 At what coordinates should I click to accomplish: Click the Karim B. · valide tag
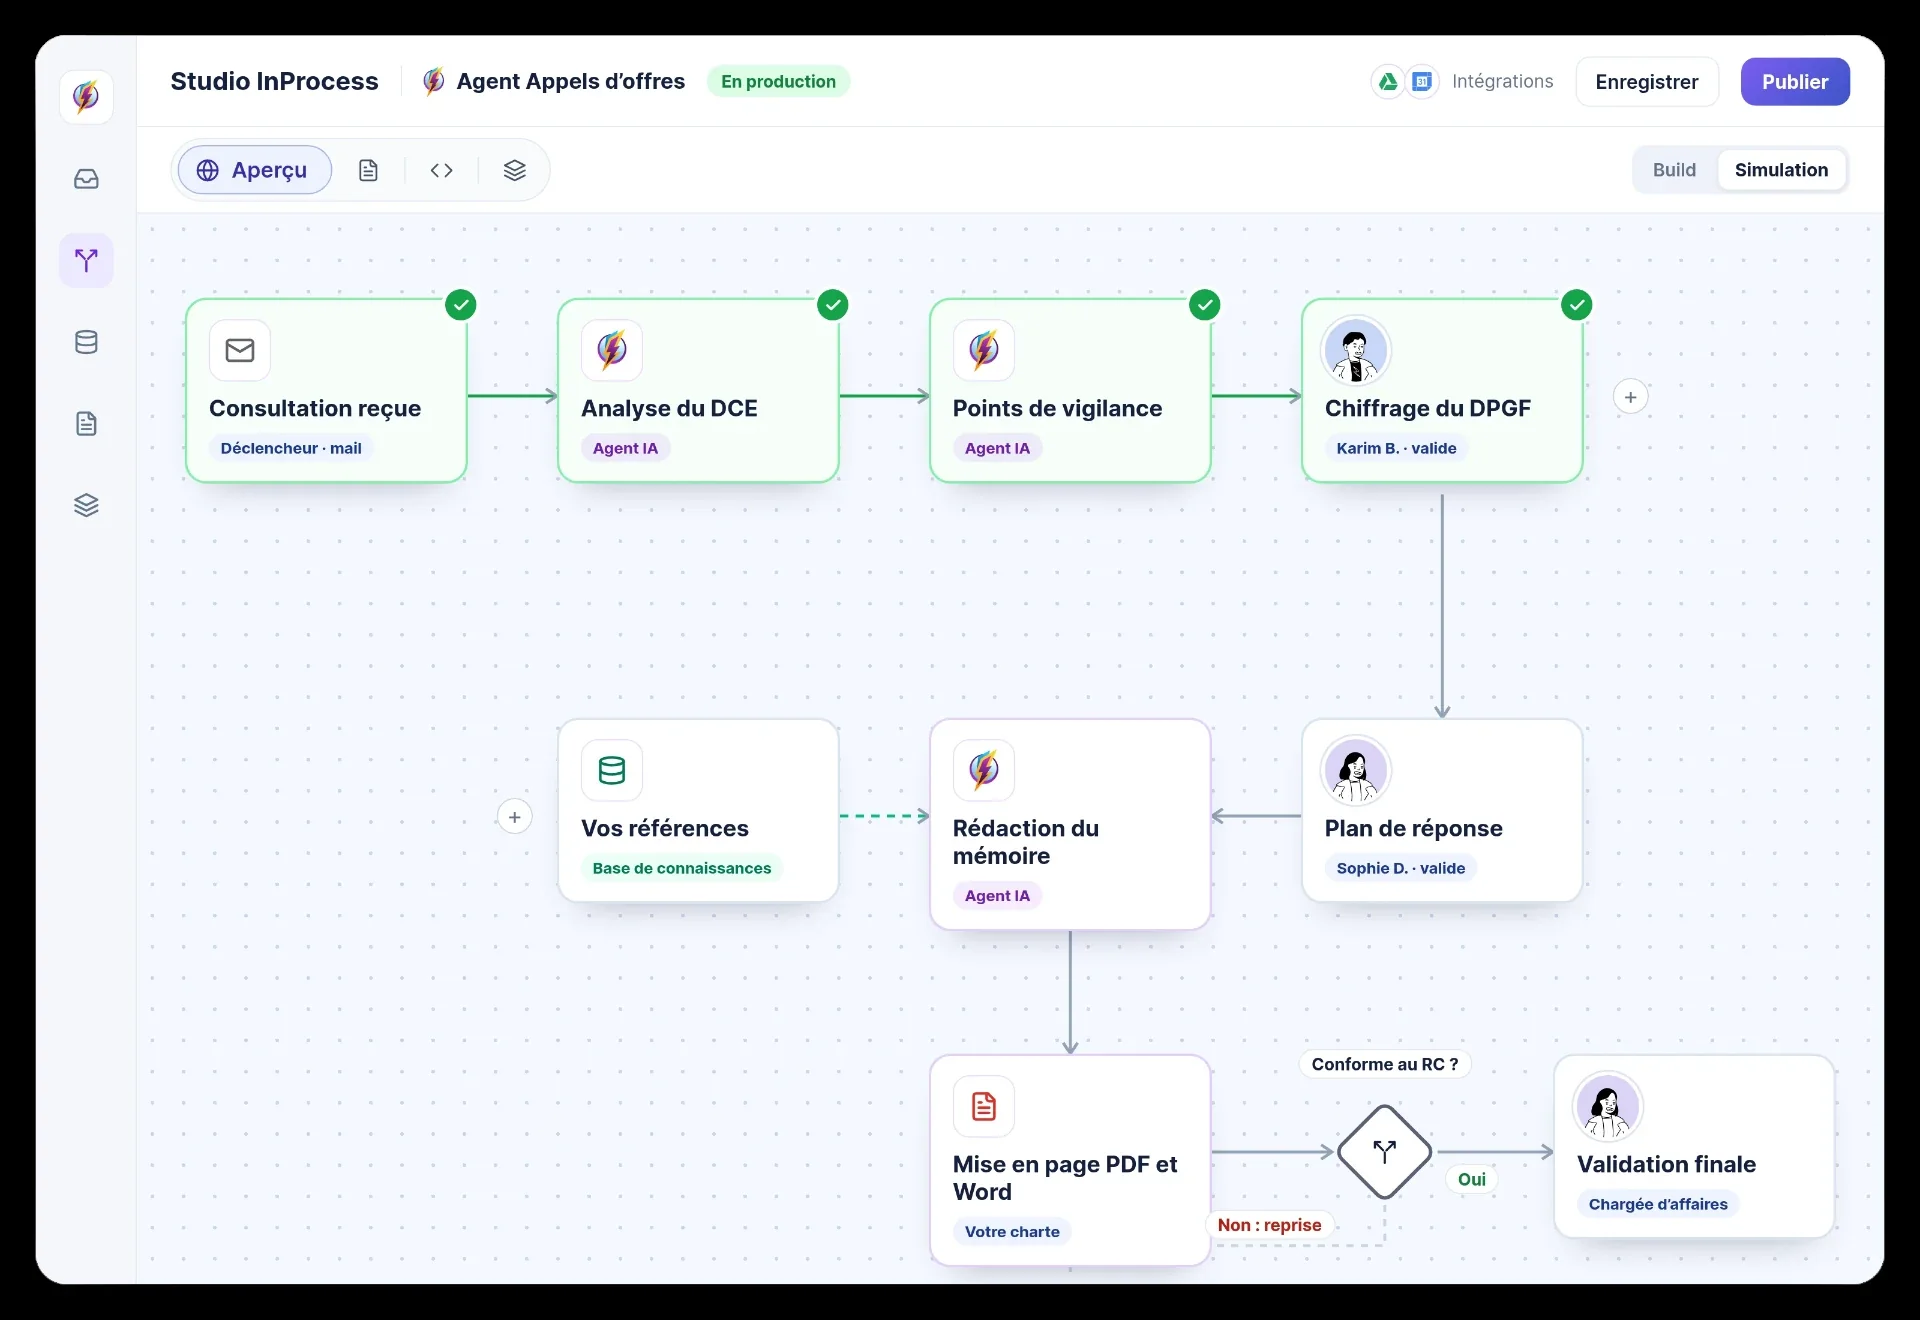click(x=1396, y=448)
